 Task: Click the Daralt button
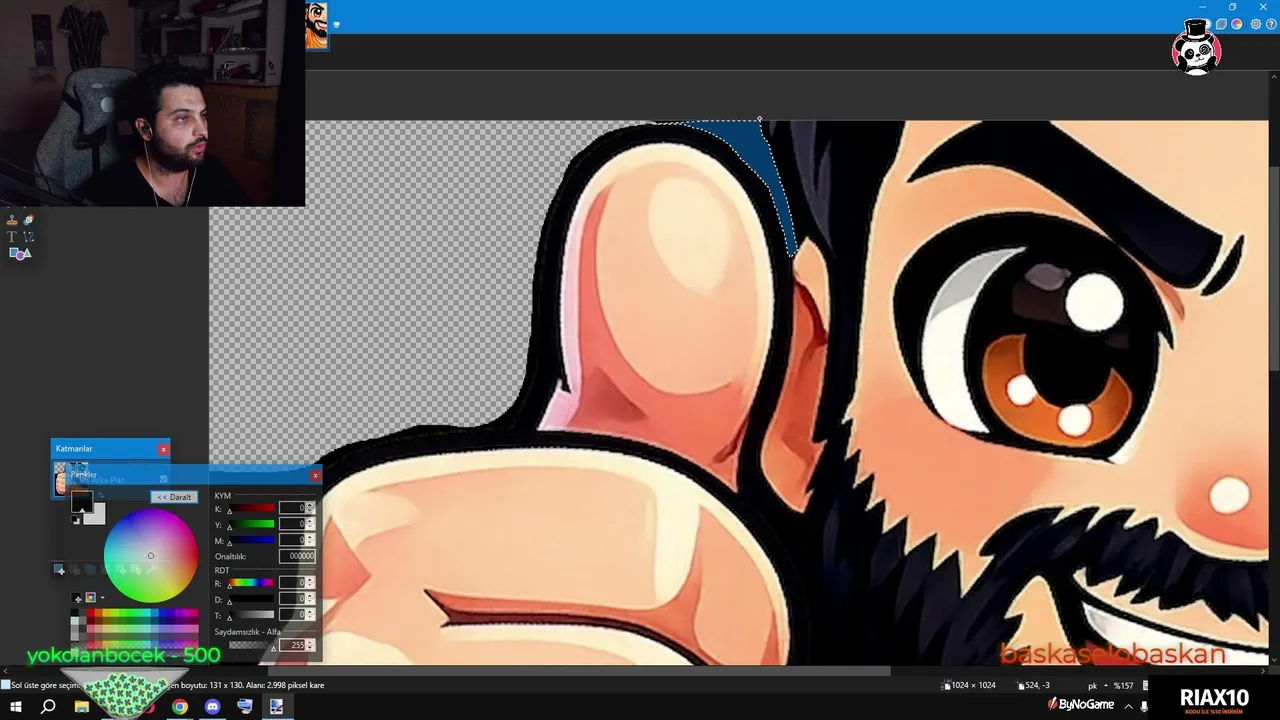(175, 497)
